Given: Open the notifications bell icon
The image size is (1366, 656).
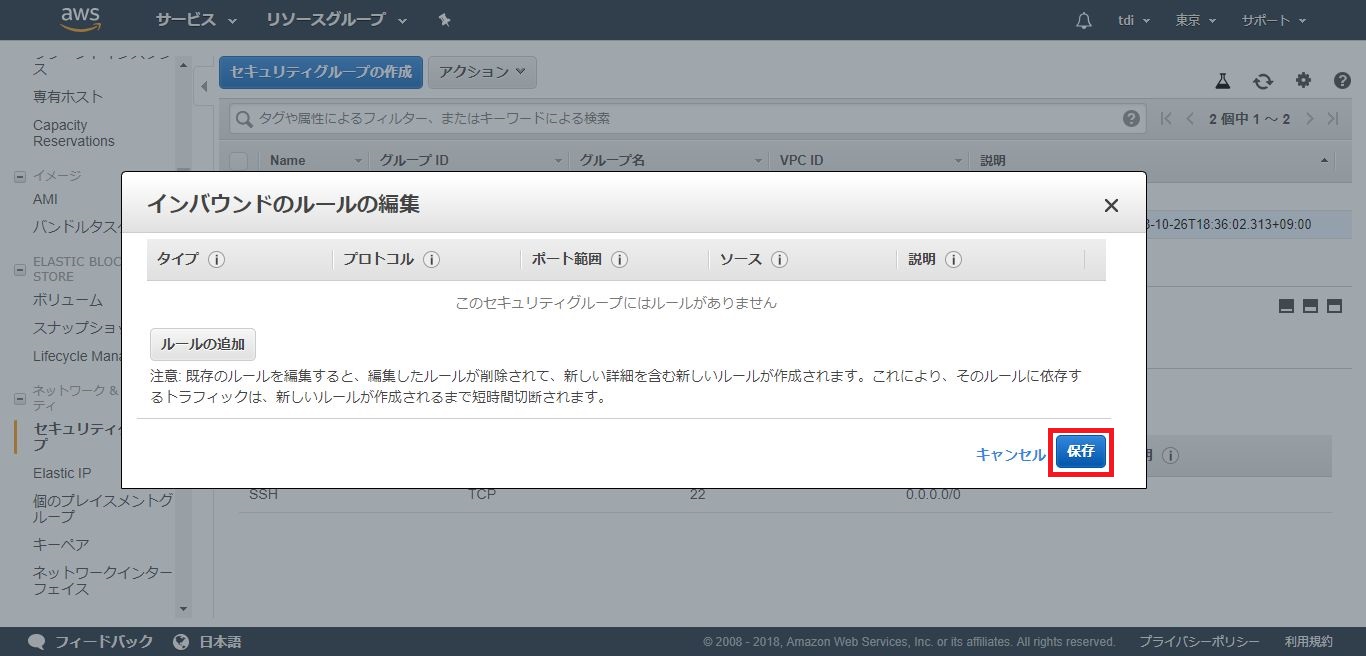Looking at the screenshot, I should click(1084, 20).
